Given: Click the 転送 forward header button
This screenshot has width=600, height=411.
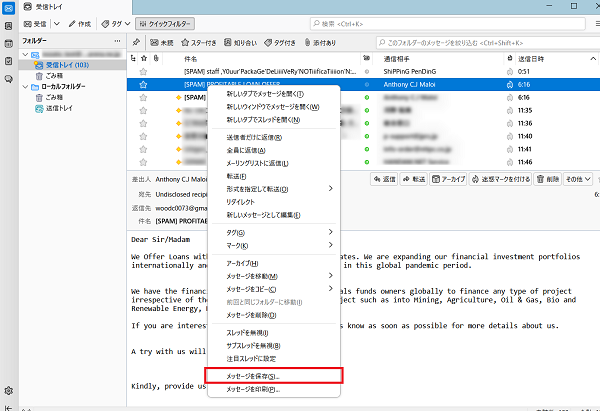Looking at the screenshot, I should point(414,179).
